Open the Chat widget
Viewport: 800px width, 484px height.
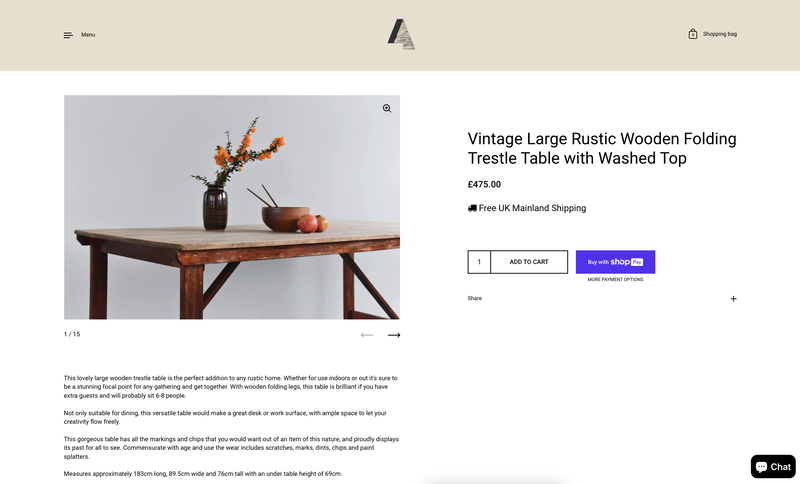[x=773, y=466]
